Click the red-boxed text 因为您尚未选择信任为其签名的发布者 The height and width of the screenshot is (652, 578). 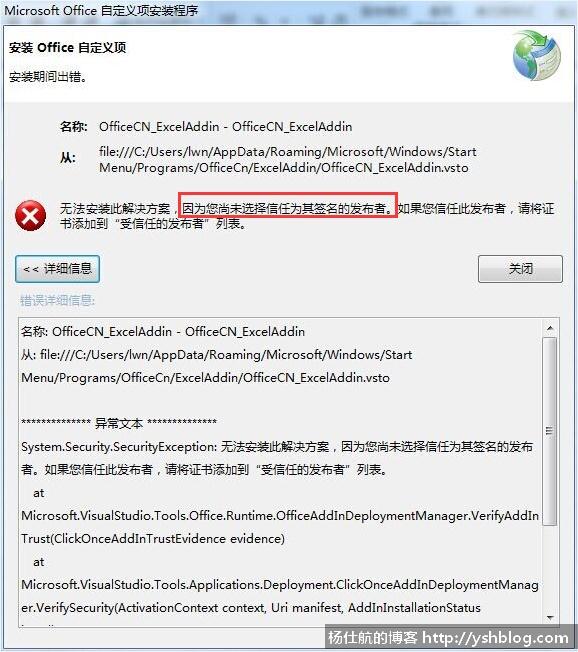[288, 208]
